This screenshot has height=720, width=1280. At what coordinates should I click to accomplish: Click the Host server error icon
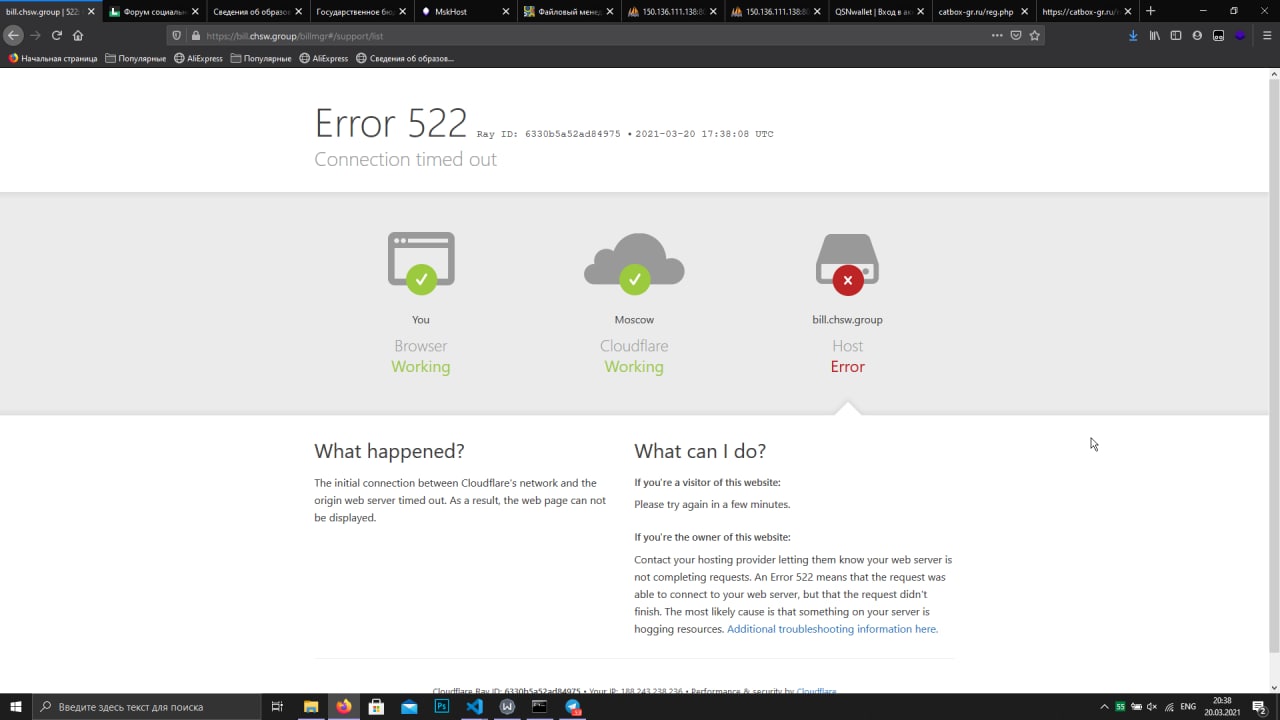[x=847, y=264]
